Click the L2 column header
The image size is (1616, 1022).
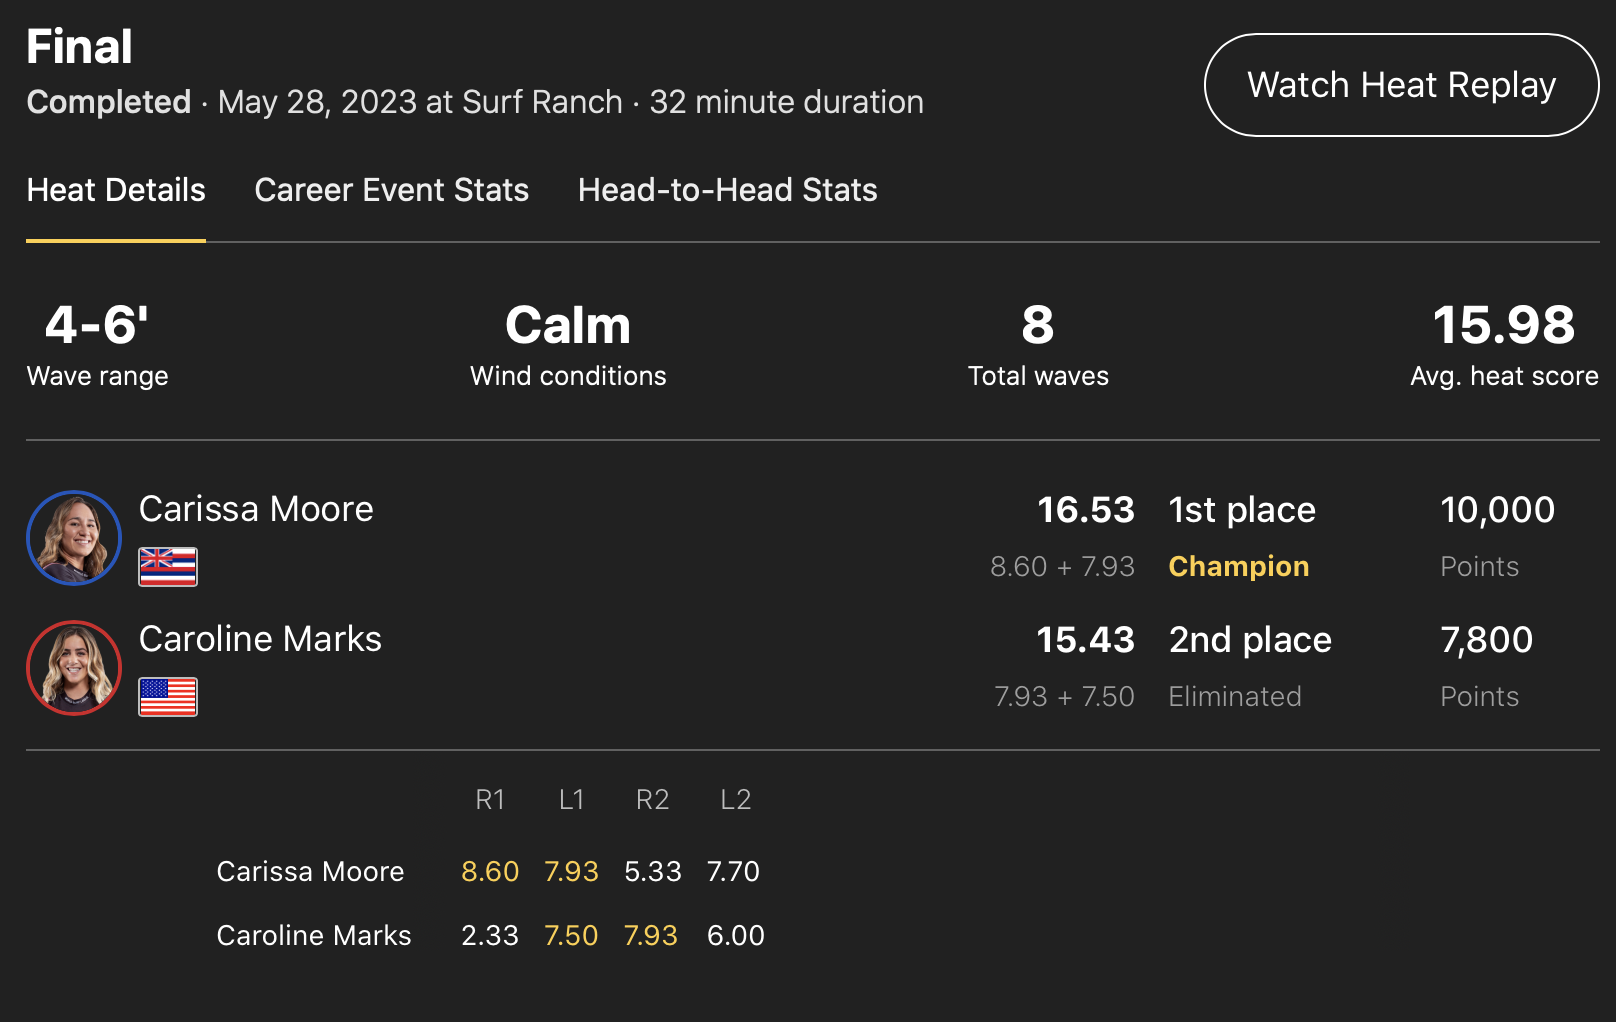pyautogui.click(x=735, y=800)
